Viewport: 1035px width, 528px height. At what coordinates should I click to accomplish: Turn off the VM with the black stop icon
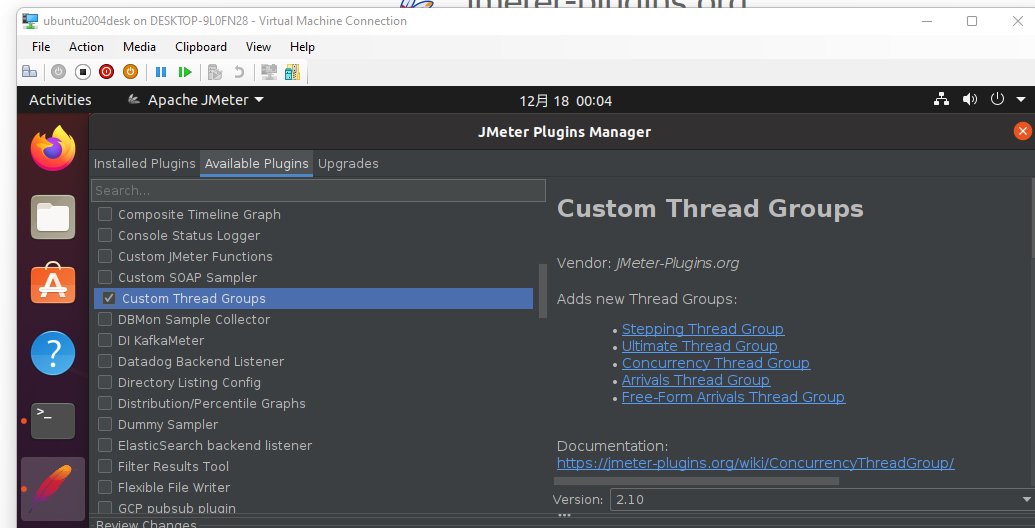(83, 72)
